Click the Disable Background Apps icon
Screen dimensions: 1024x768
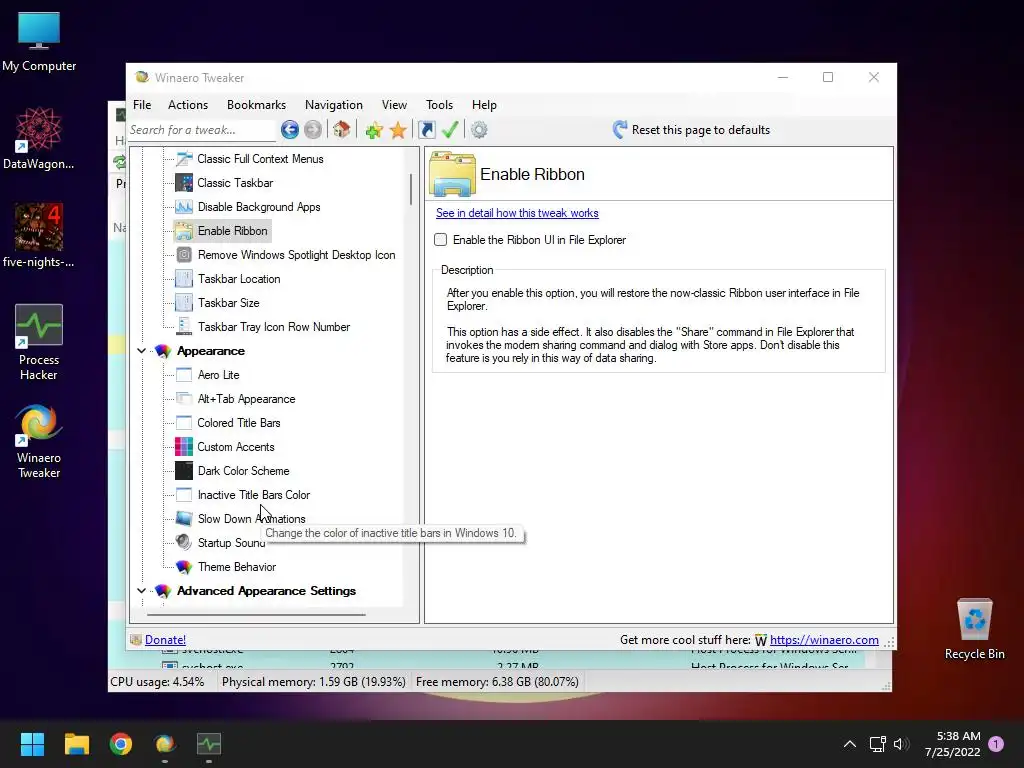184,207
